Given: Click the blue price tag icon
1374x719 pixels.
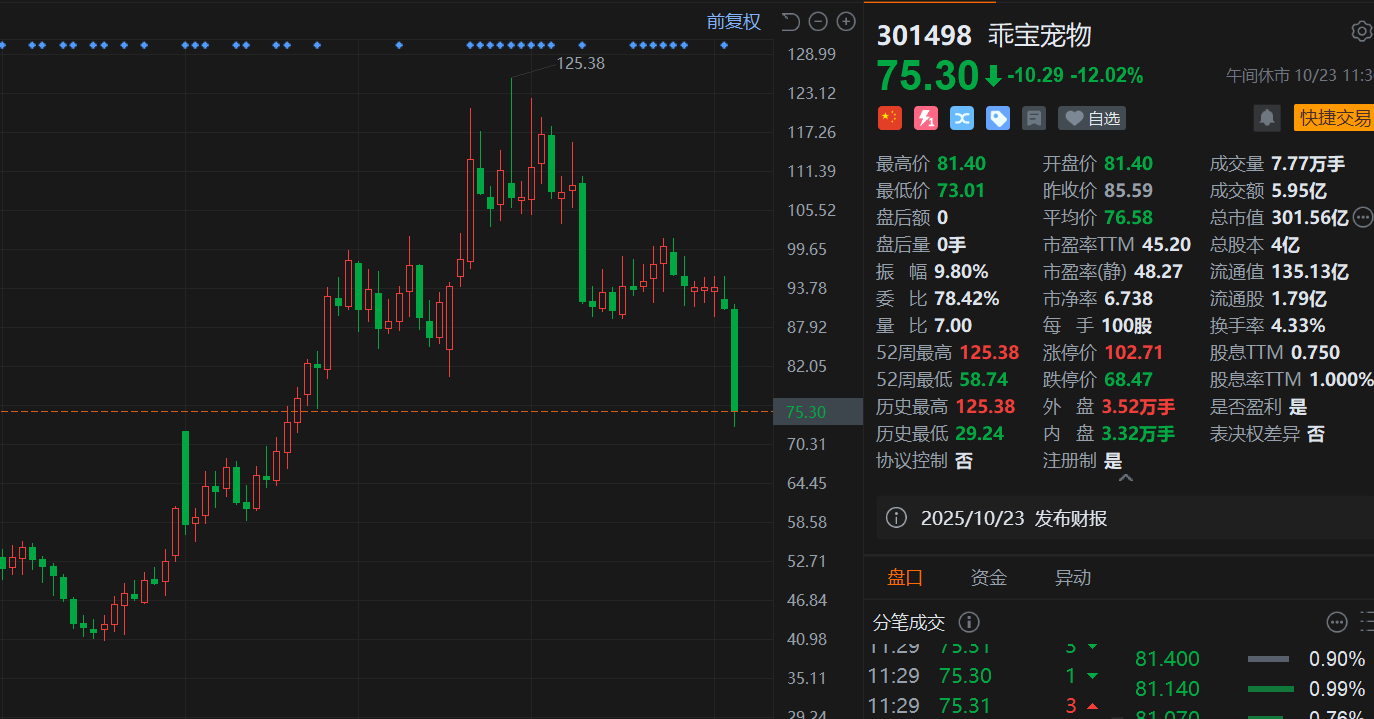Looking at the screenshot, I should point(997,118).
